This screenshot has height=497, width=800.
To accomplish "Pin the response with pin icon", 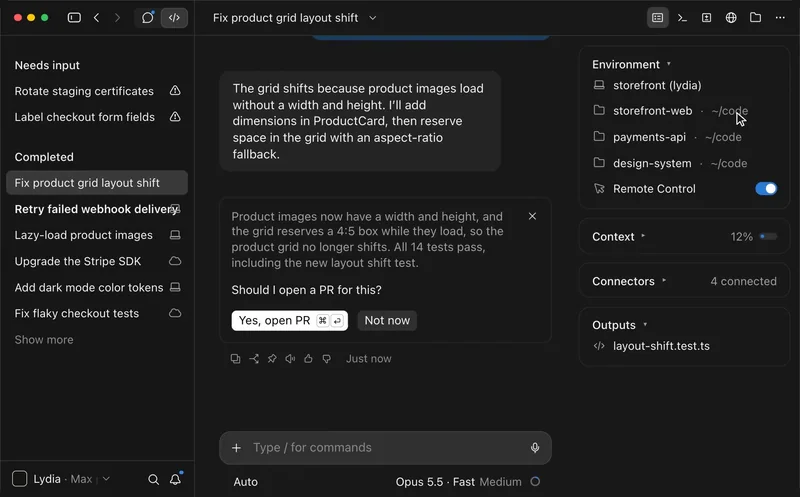I will tap(272, 359).
